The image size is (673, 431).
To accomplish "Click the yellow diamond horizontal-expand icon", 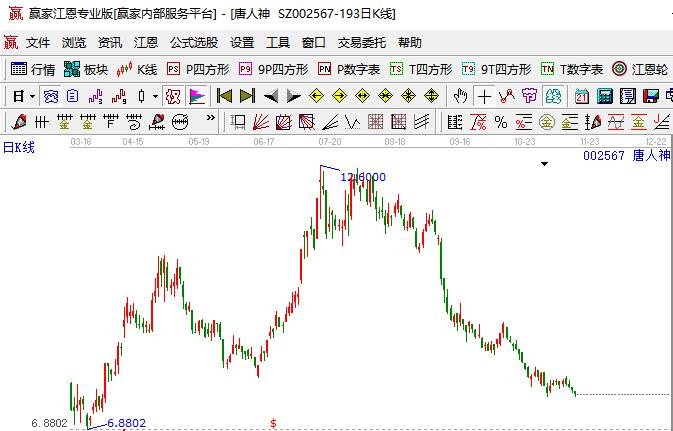I will pos(363,96).
